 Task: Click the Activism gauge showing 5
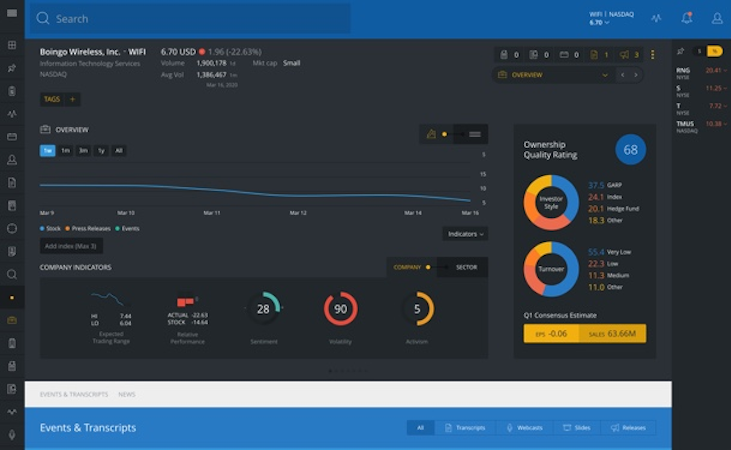pos(417,309)
